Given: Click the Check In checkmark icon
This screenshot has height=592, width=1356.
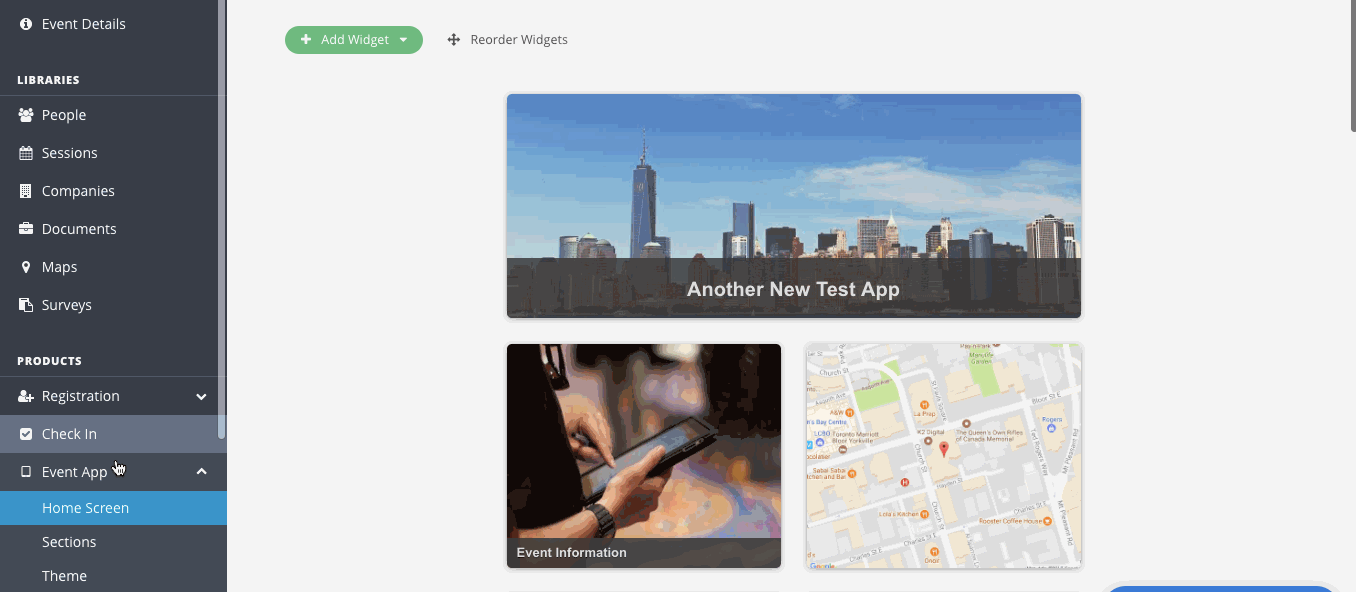Looking at the screenshot, I should click(26, 434).
